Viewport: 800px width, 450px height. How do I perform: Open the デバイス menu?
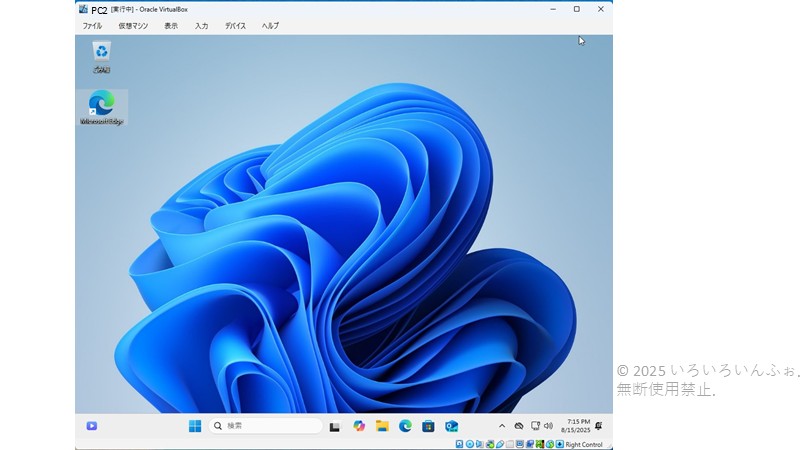pos(235,26)
